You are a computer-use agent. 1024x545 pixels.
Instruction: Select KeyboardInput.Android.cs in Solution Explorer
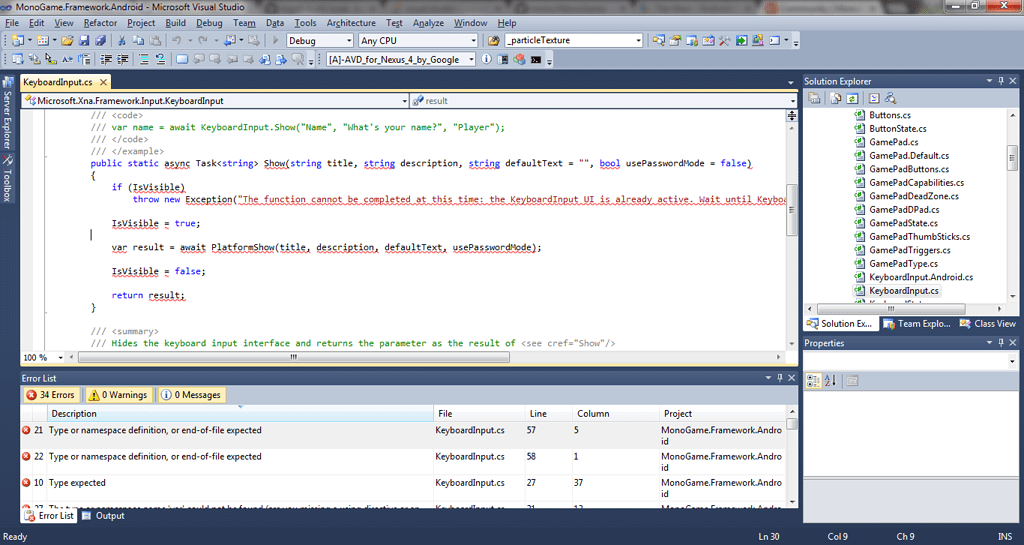click(920, 277)
